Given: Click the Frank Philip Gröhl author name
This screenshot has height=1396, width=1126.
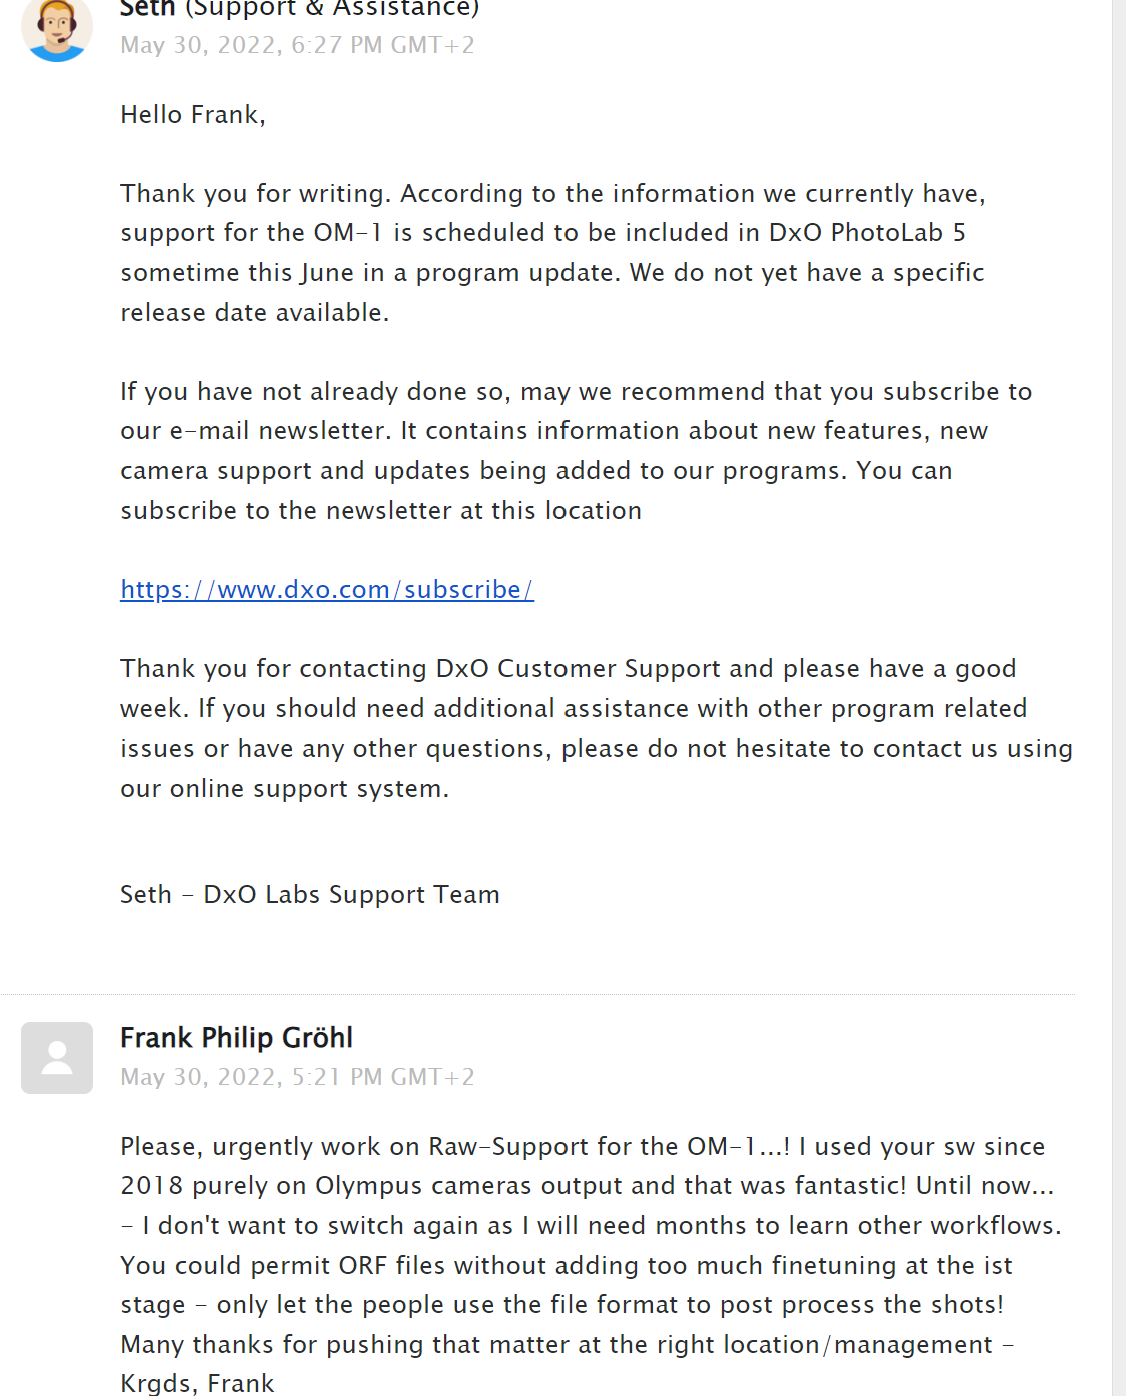Looking at the screenshot, I should 236,1038.
